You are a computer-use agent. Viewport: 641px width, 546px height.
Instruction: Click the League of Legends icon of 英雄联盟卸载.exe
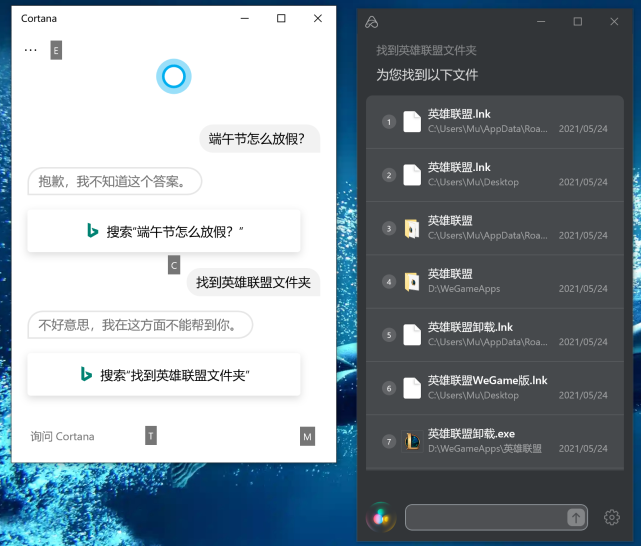click(412, 442)
